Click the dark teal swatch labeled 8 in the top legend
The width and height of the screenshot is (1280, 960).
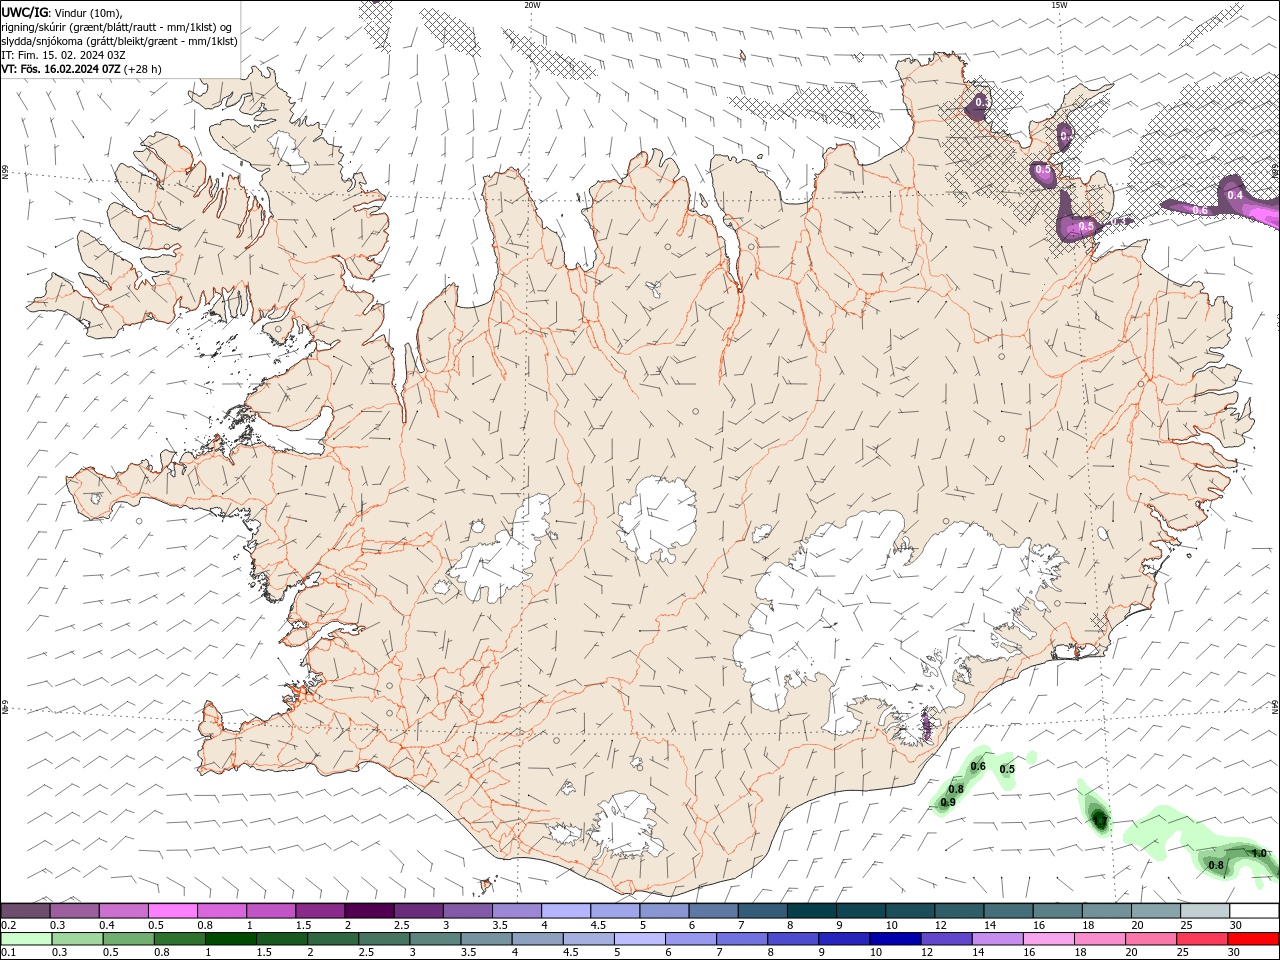[812, 910]
